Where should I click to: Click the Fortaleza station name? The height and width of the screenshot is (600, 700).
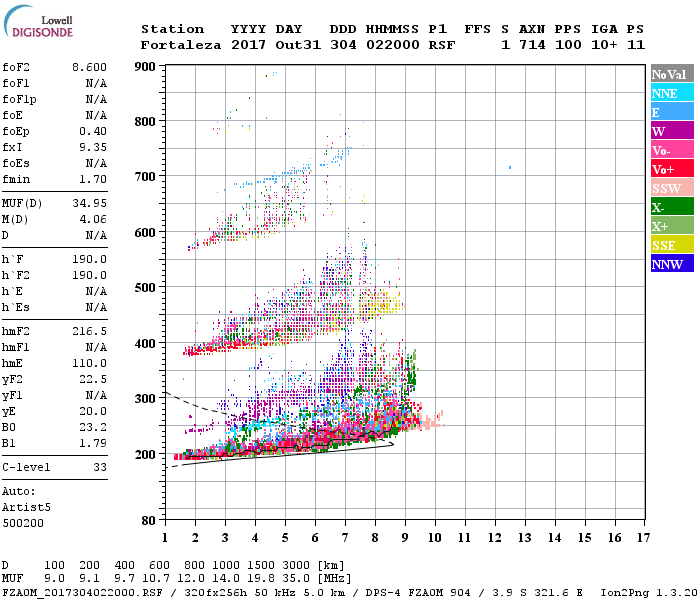point(181,45)
